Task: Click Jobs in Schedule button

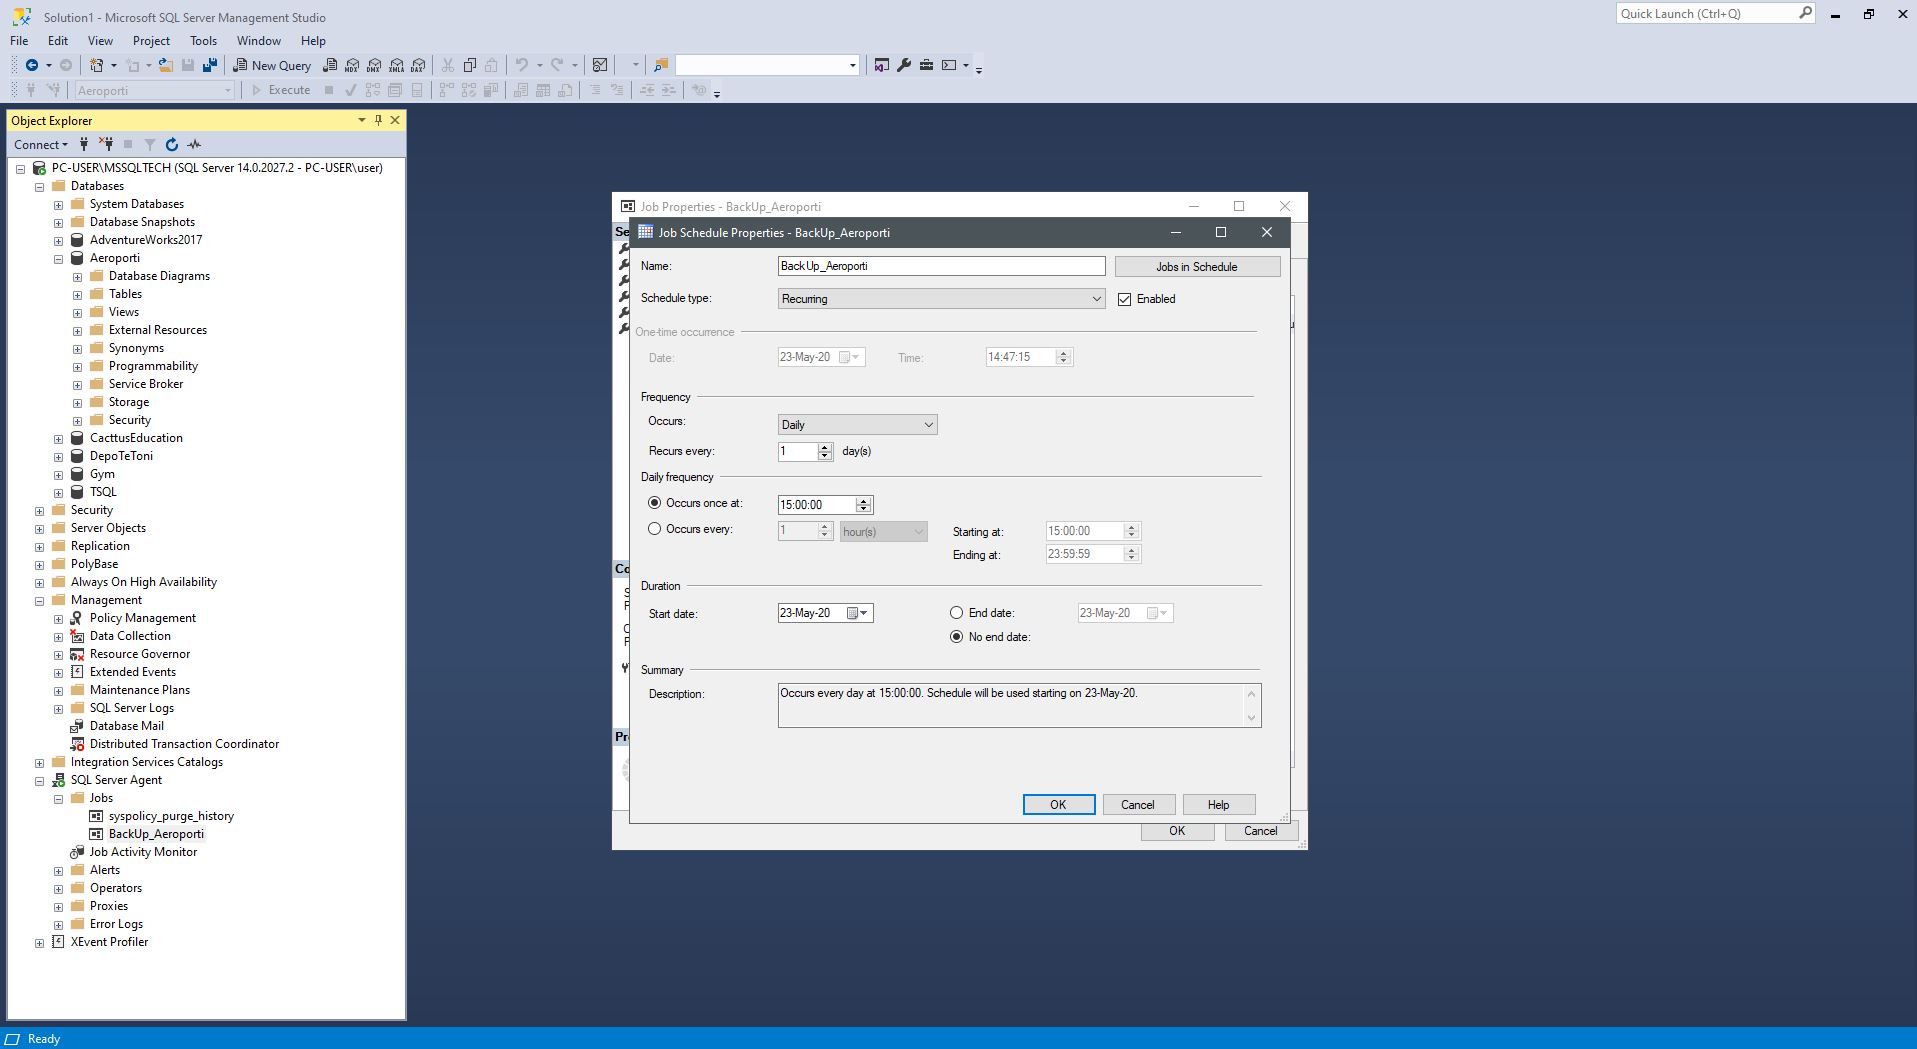Action: pyautogui.click(x=1197, y=267)
